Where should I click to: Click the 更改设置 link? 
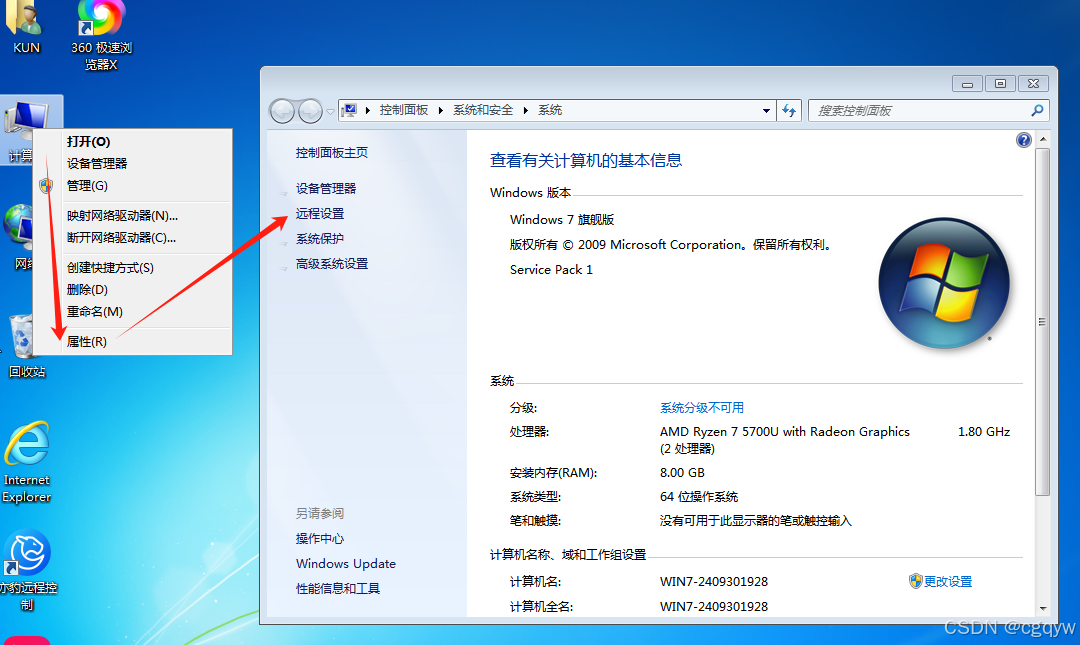coord(948,581)
